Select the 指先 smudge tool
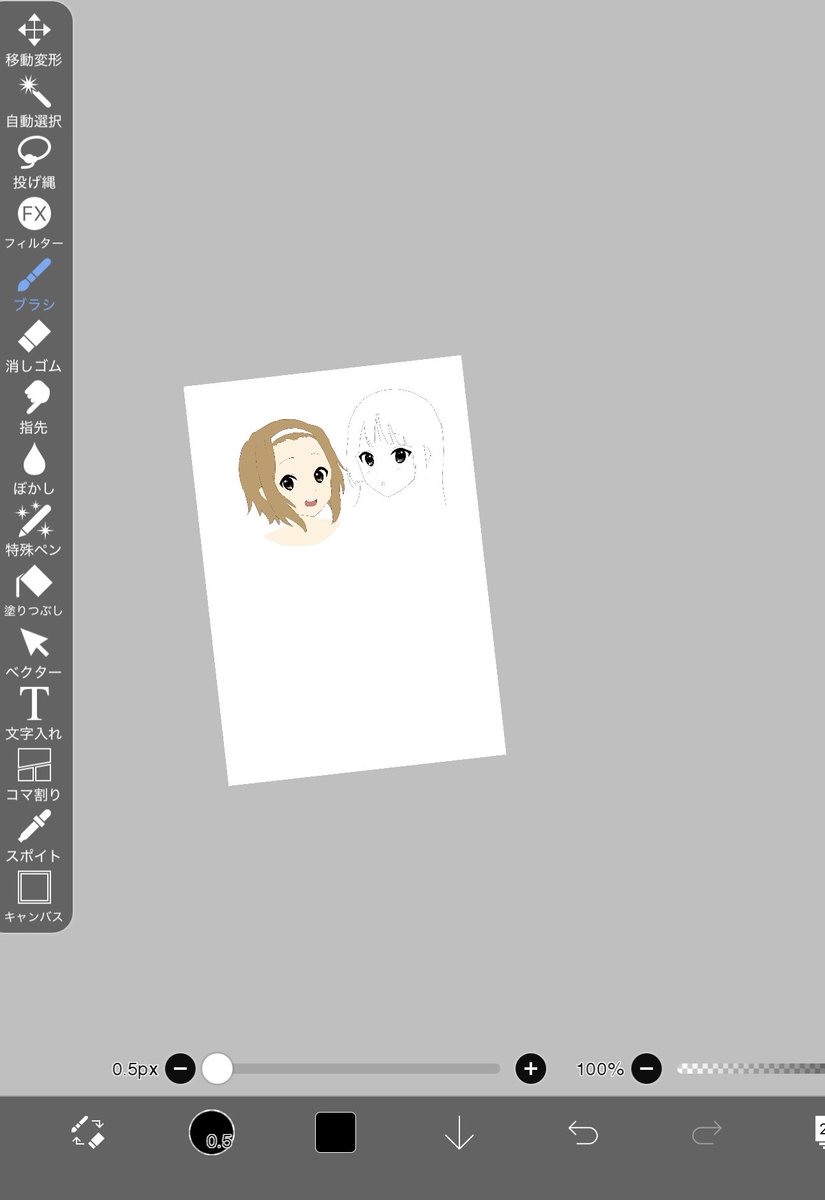The height and width of the screenshot is (1200, 825). (34, 408)
